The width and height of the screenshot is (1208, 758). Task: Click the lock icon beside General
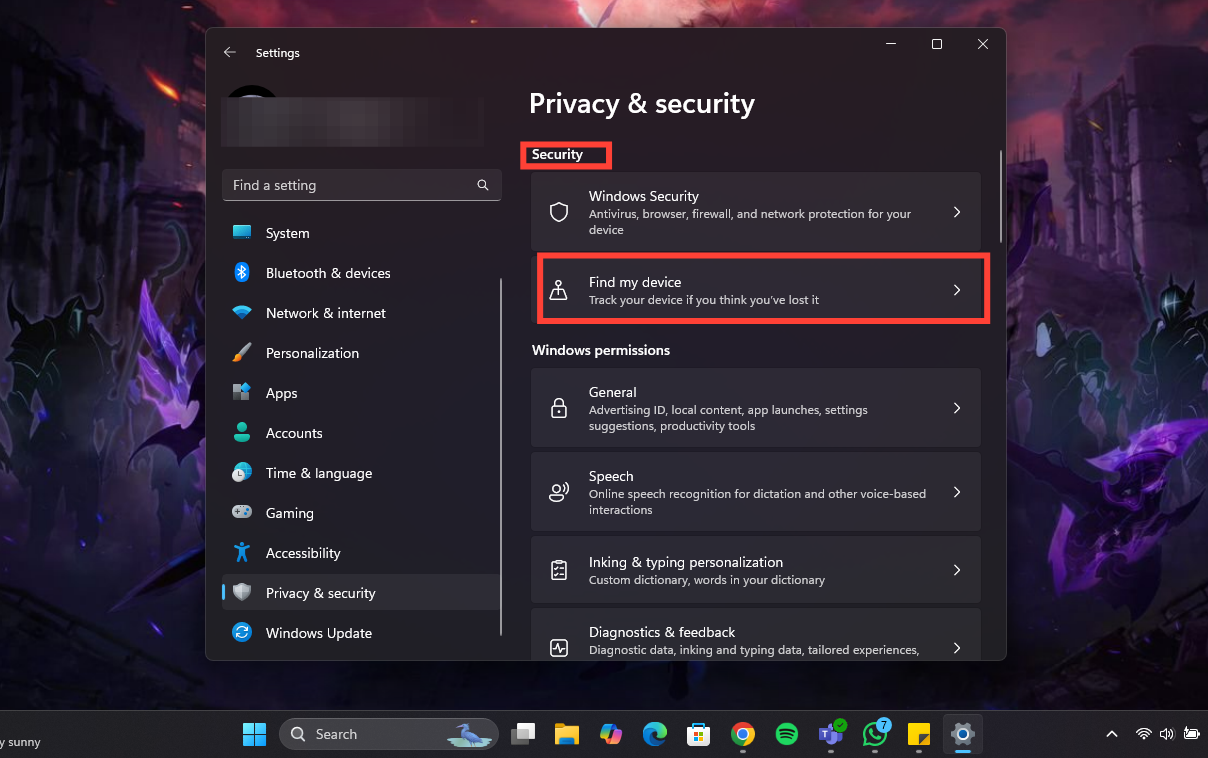tap(559, 408)
